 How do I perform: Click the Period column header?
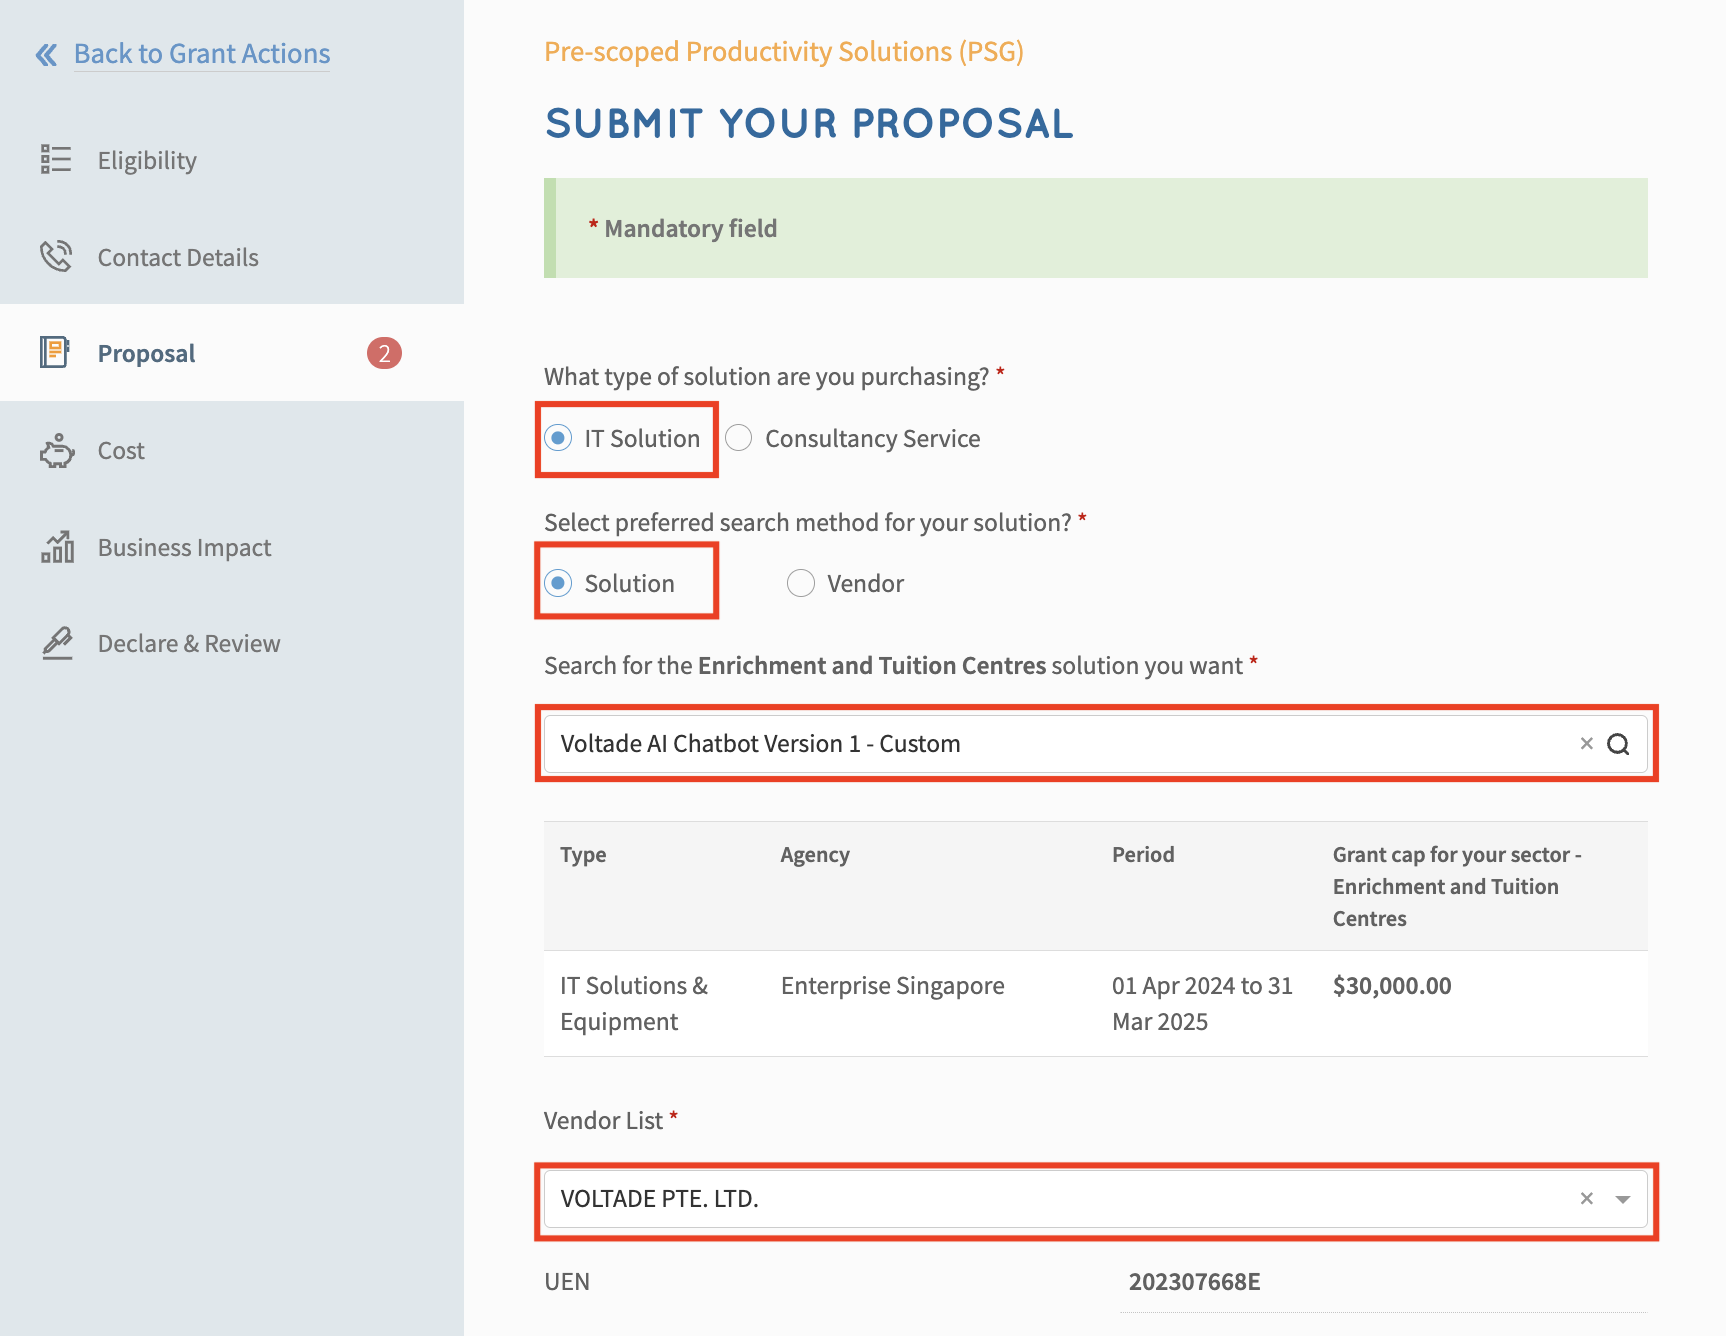click(1143, 855)
